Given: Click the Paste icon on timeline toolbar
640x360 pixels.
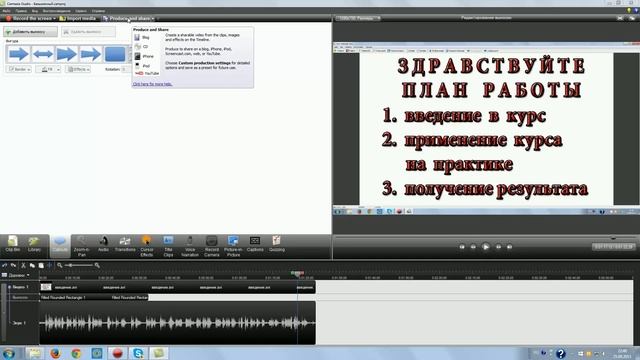Looking at the screenshot, I should [41, 265].
